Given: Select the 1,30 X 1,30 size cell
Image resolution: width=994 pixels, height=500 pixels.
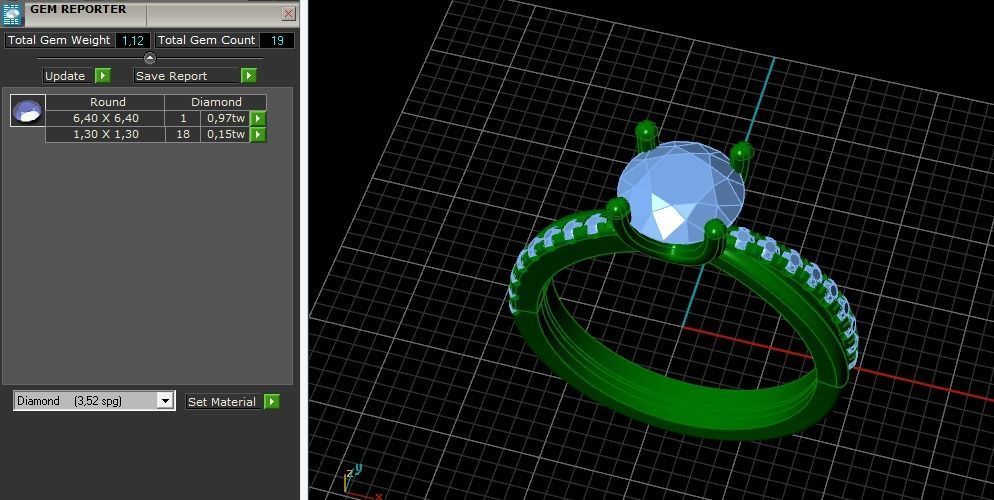Looking at the screenshot, I should tap(105, 134).
